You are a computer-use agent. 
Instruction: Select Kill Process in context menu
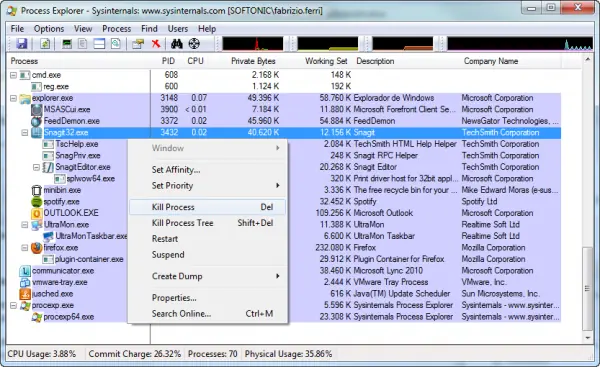coord(207,207)
